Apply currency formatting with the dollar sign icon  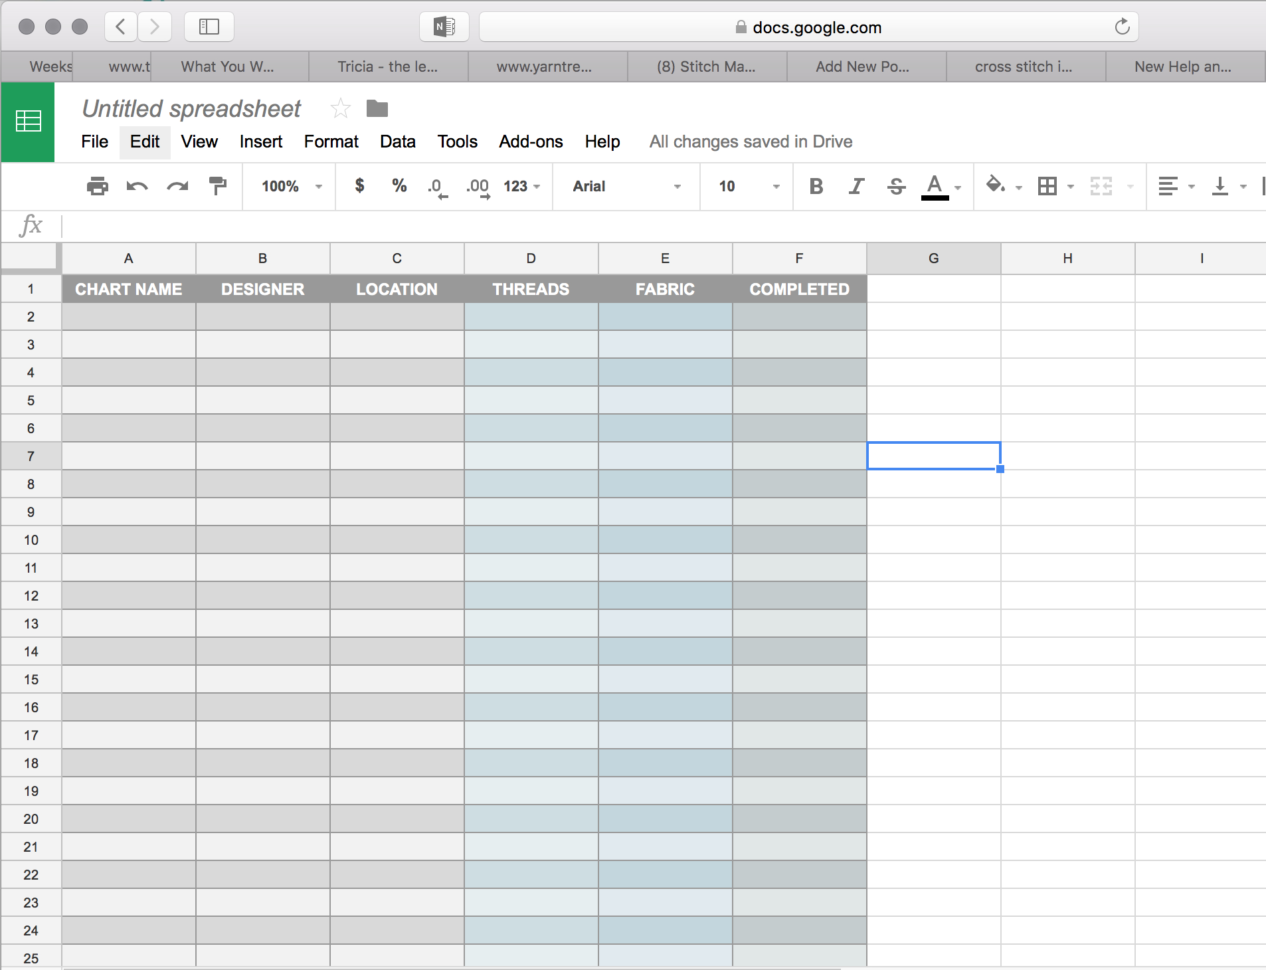pyautogui.click(x=359, y=186)
